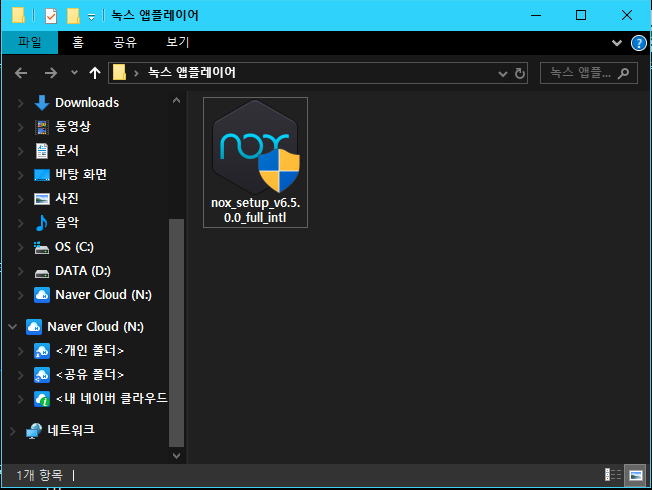Image resolution: width=652 pixels, height=490 pixels.
Task: Select the <공유 폴더> label
Action: (x=90, y=375)
